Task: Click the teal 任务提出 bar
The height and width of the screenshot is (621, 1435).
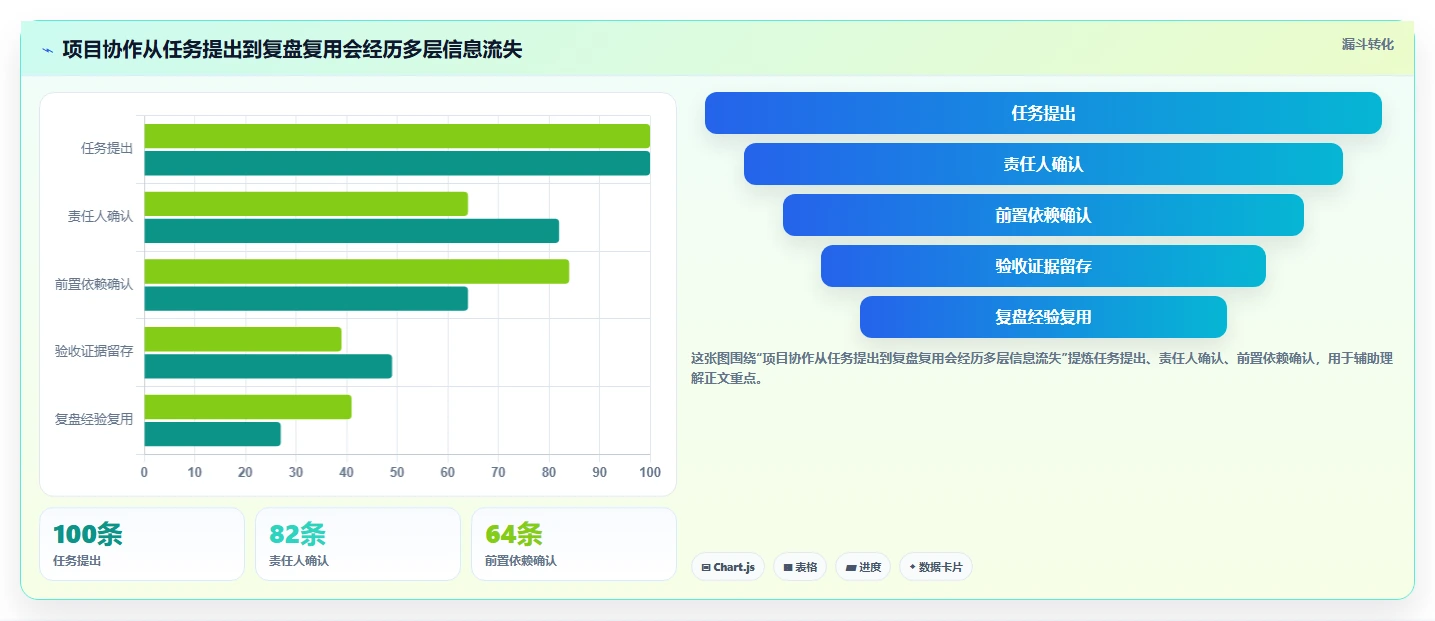Action: (x=397, y=163)
